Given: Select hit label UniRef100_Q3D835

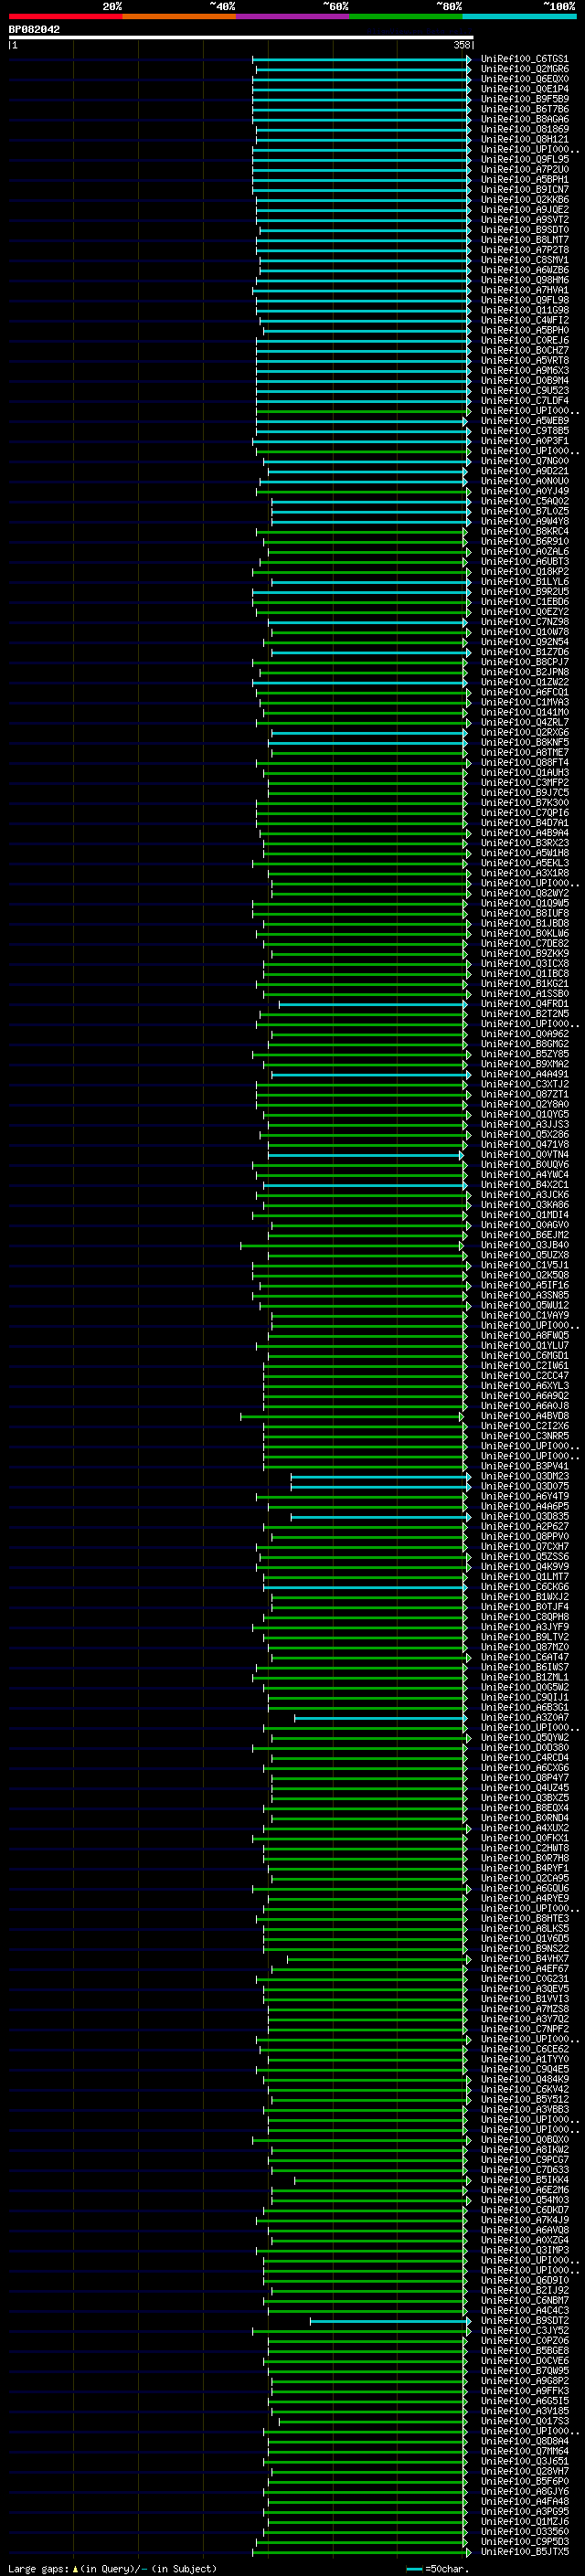Looking at the screenshot, I should 524,1516.
